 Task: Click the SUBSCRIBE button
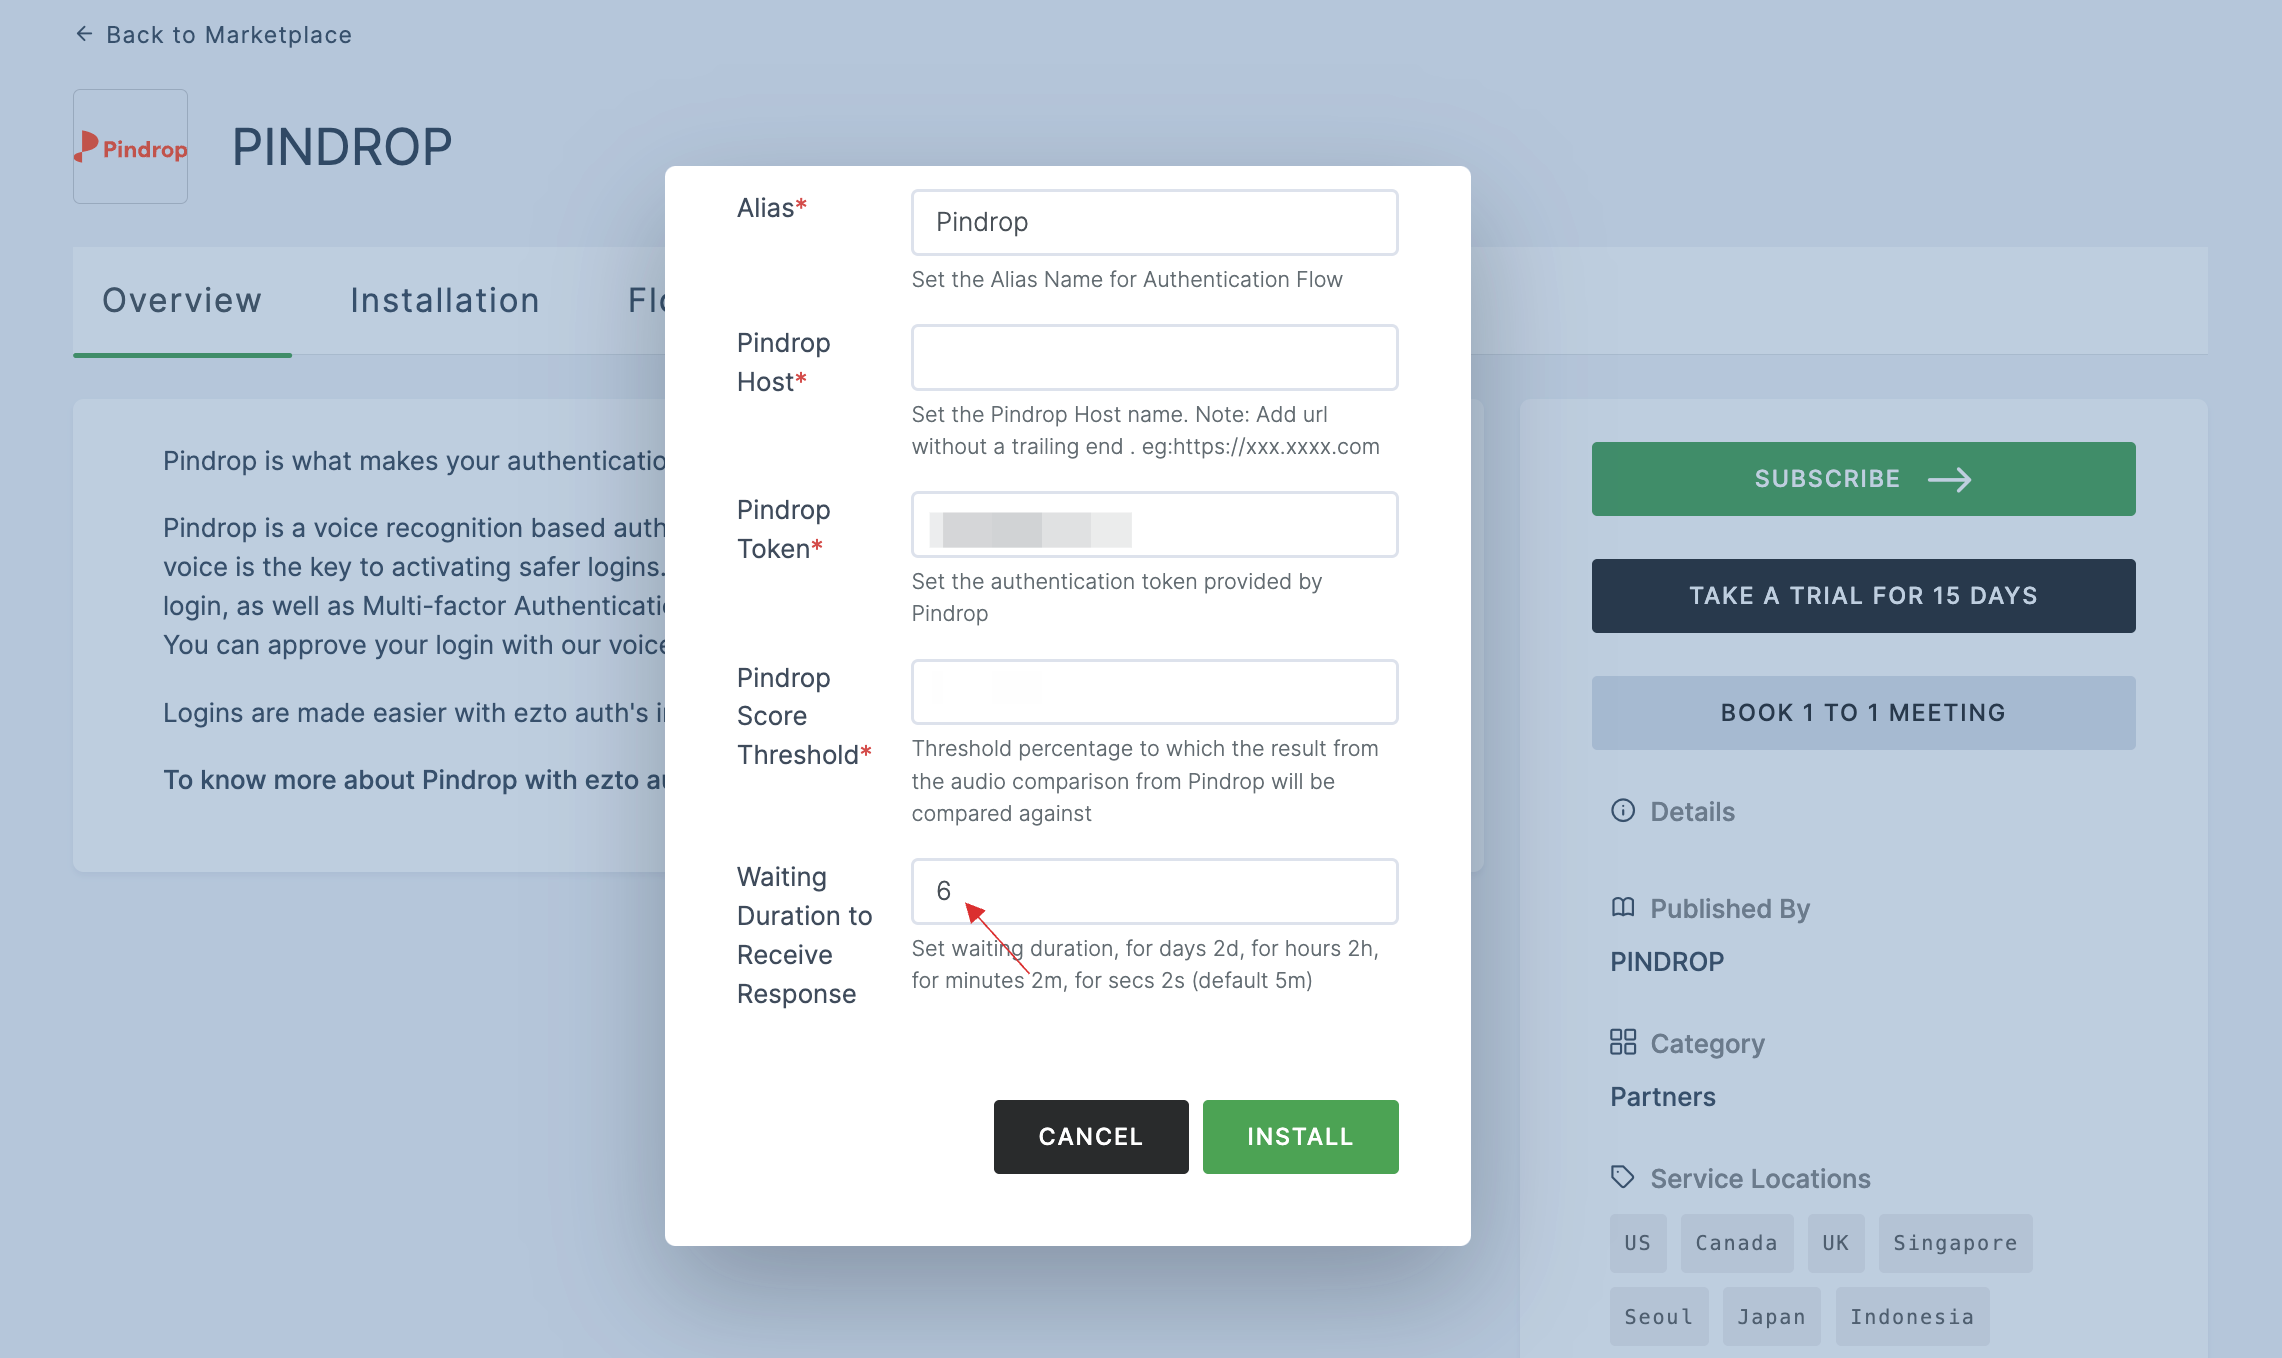(1862, 479)
